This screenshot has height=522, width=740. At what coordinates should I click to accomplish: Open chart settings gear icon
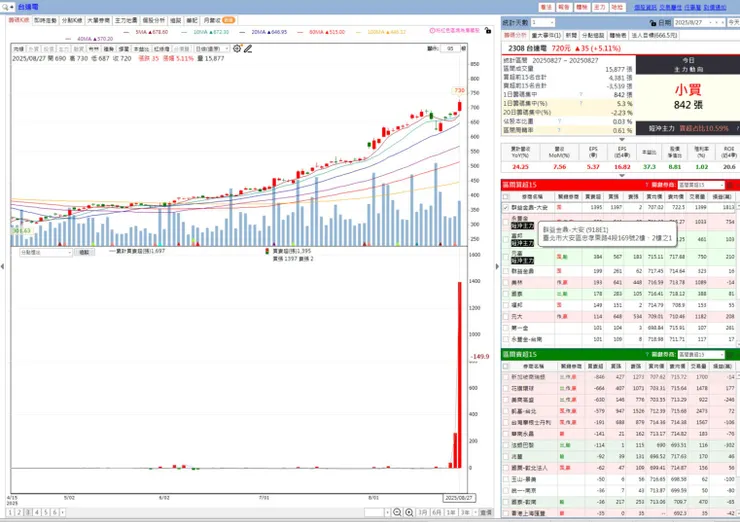point(237,49)
